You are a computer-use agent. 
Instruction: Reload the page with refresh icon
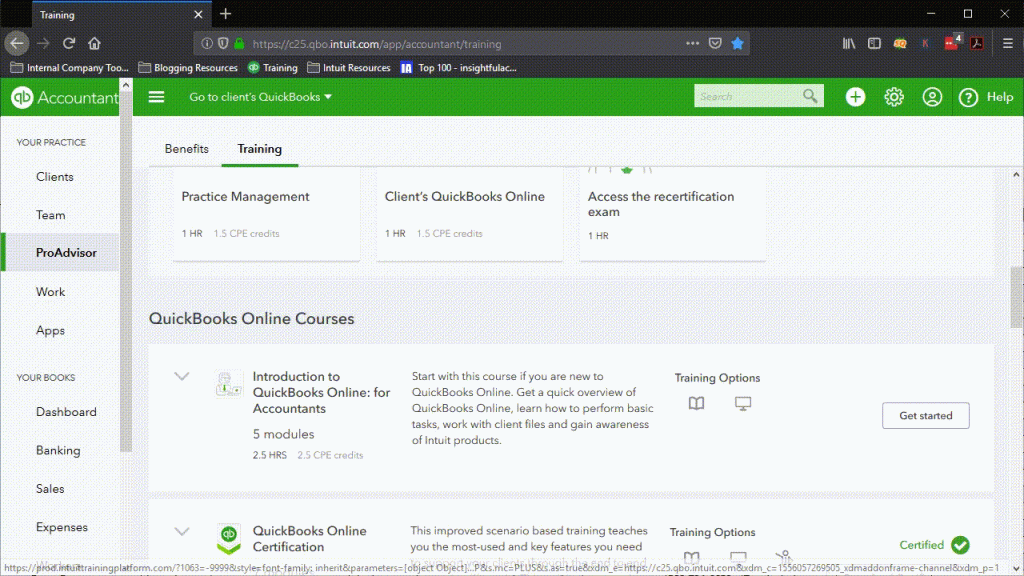(69, 43)
